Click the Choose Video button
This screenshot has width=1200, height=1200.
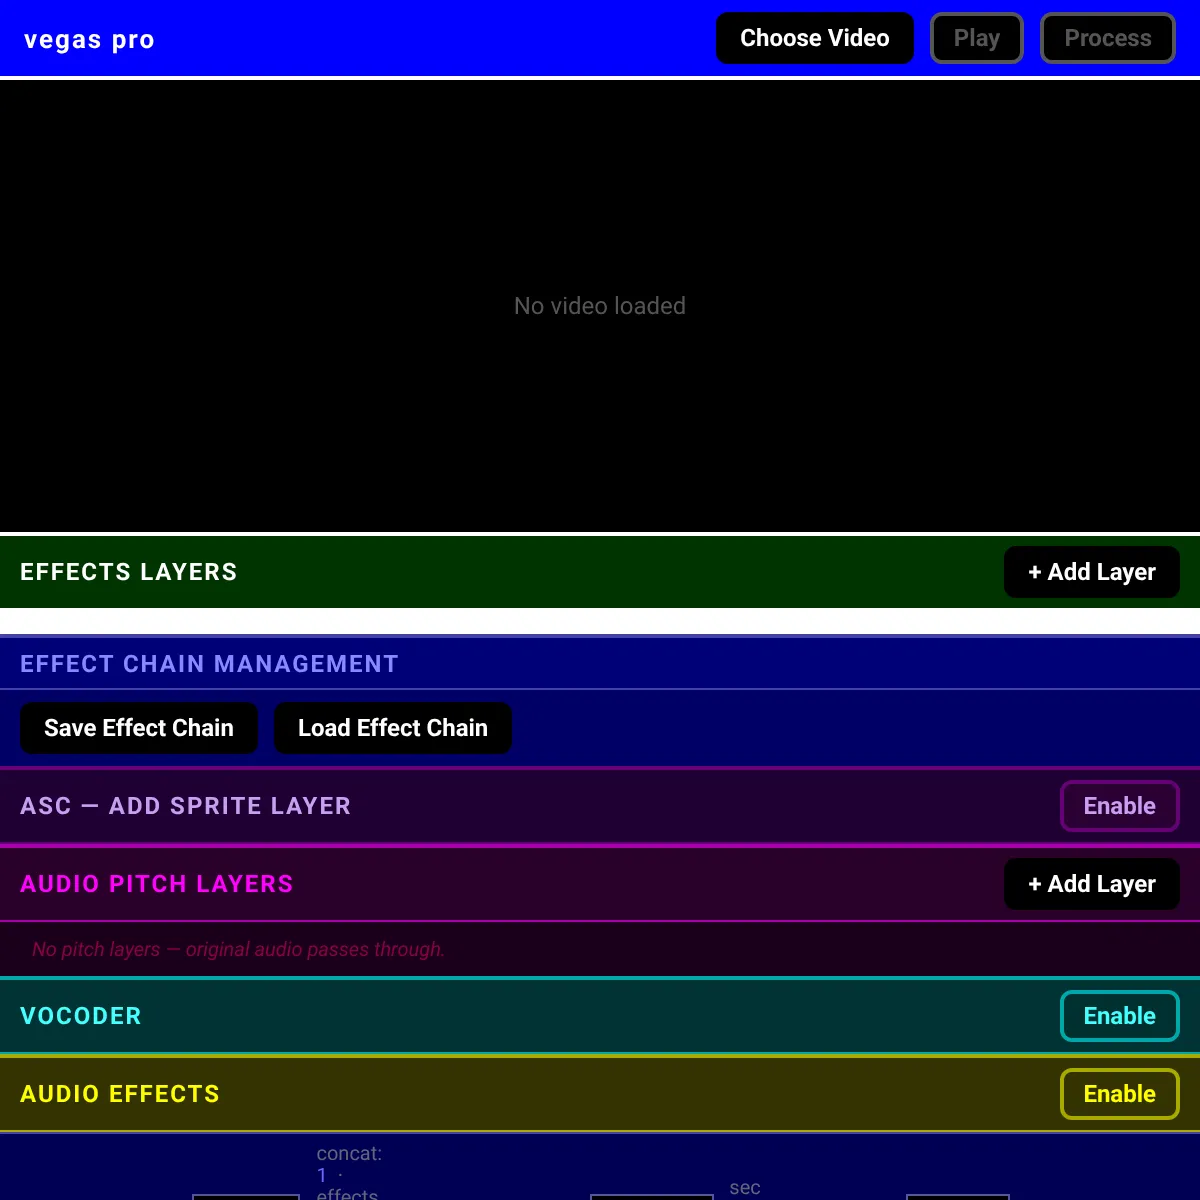815,38
